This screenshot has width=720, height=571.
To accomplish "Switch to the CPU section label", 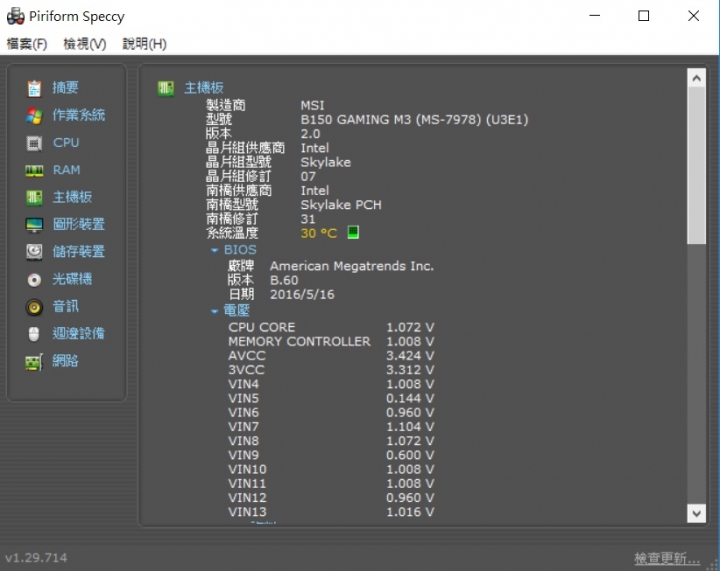I will [66, 143].
